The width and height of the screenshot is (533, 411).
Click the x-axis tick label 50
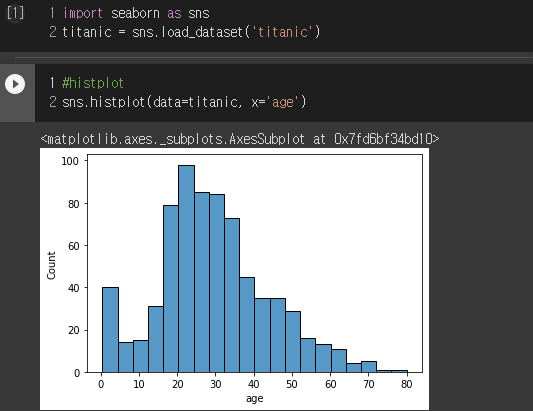(x=292, y=384)
